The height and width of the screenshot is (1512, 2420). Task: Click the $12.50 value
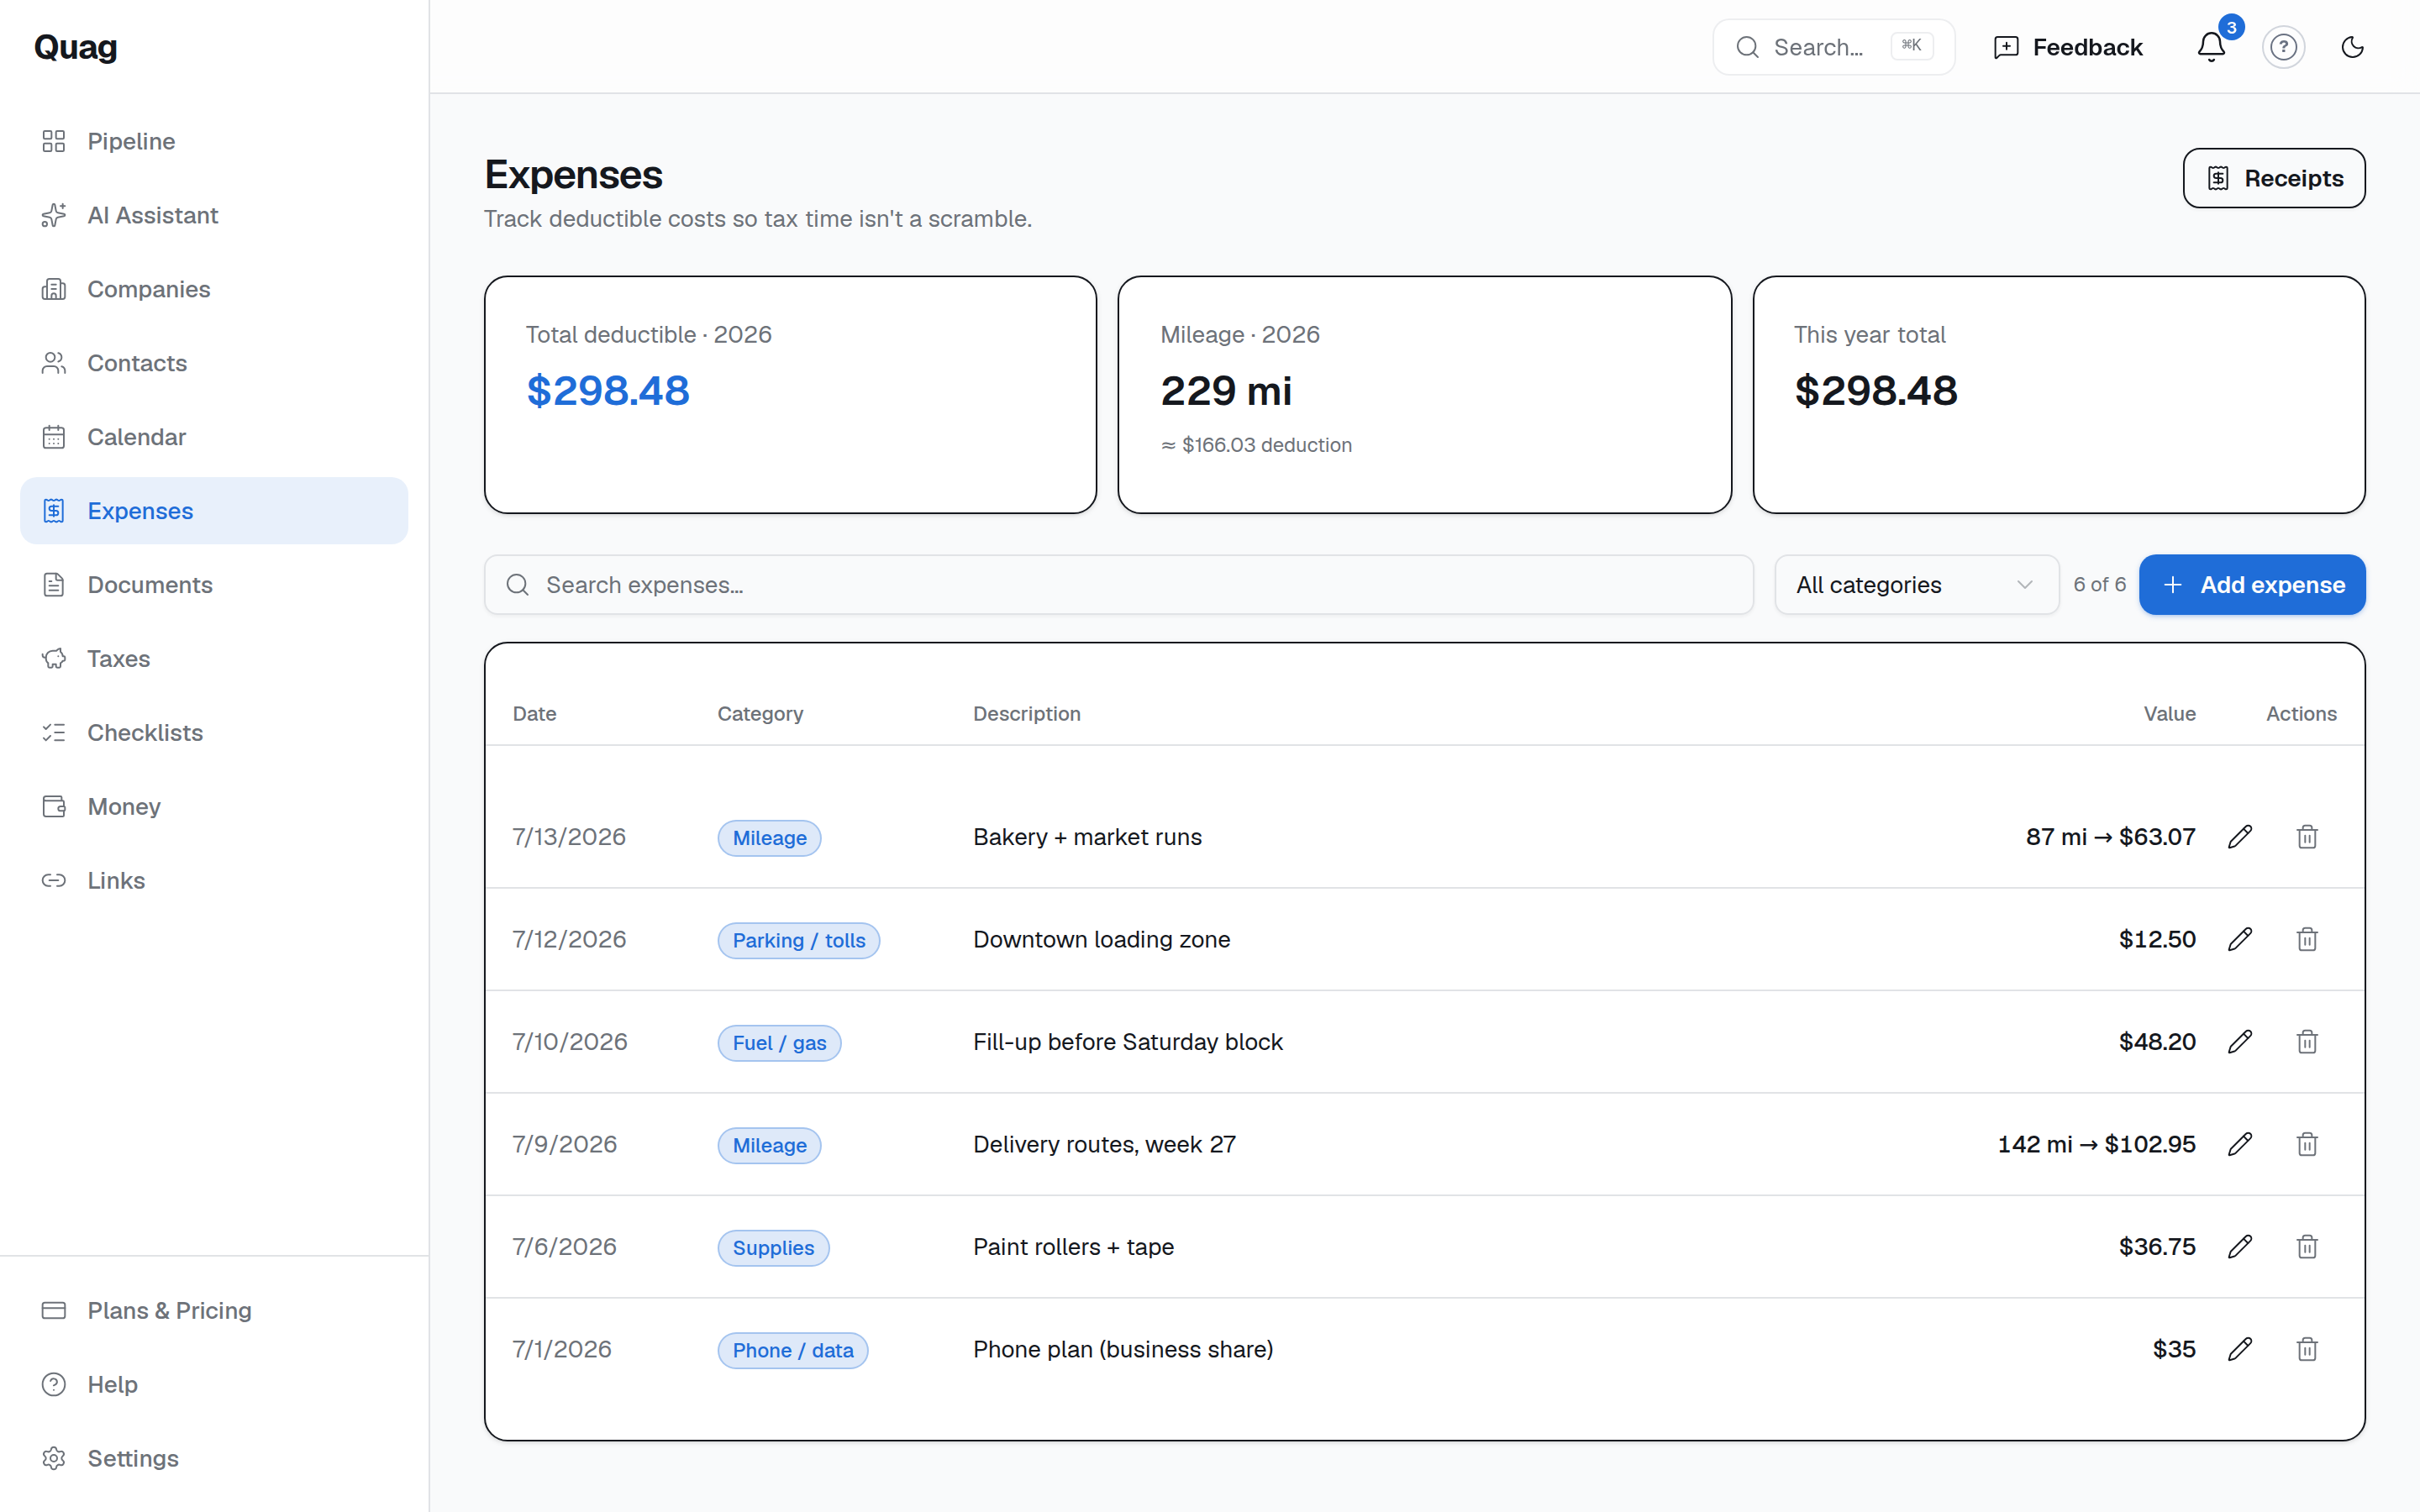tap(2157, 939)
